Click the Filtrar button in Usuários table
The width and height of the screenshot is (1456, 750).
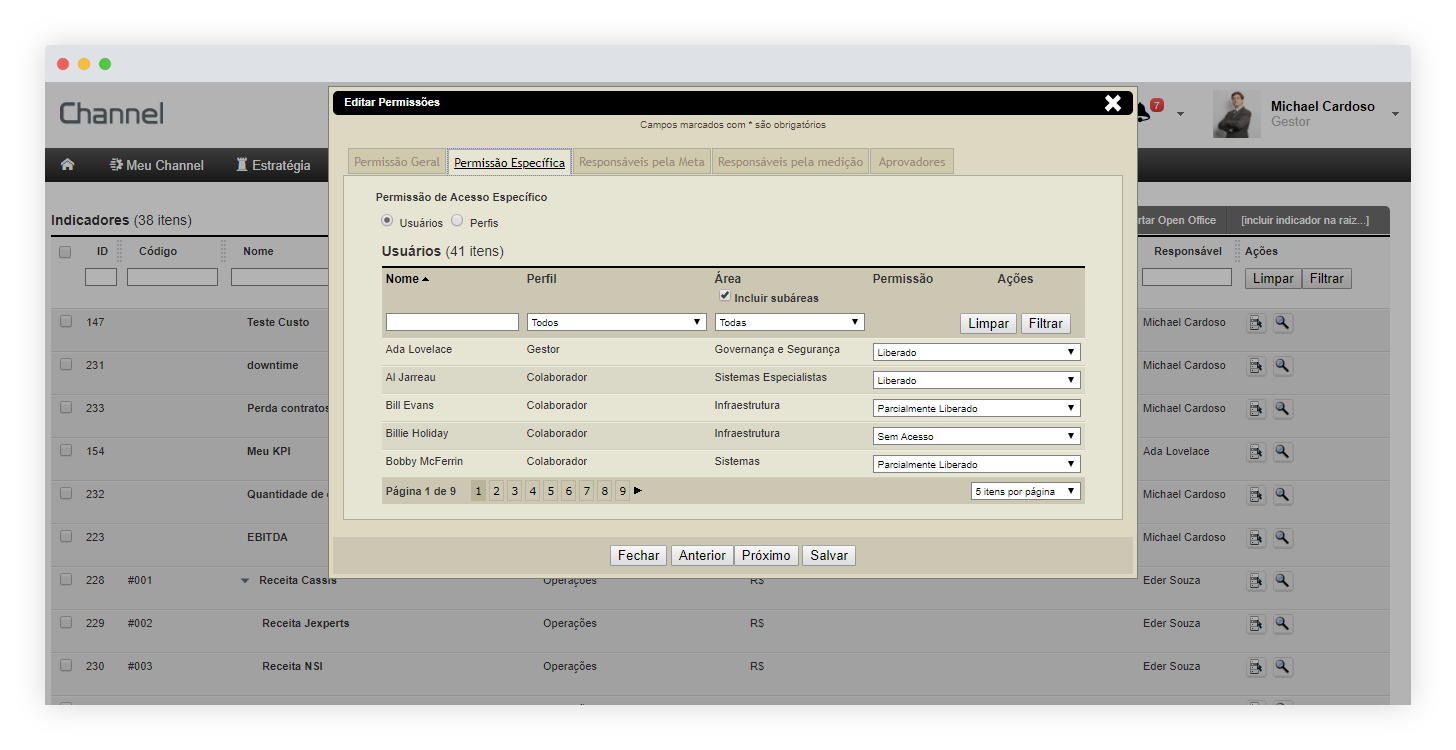coord(1045,324)
